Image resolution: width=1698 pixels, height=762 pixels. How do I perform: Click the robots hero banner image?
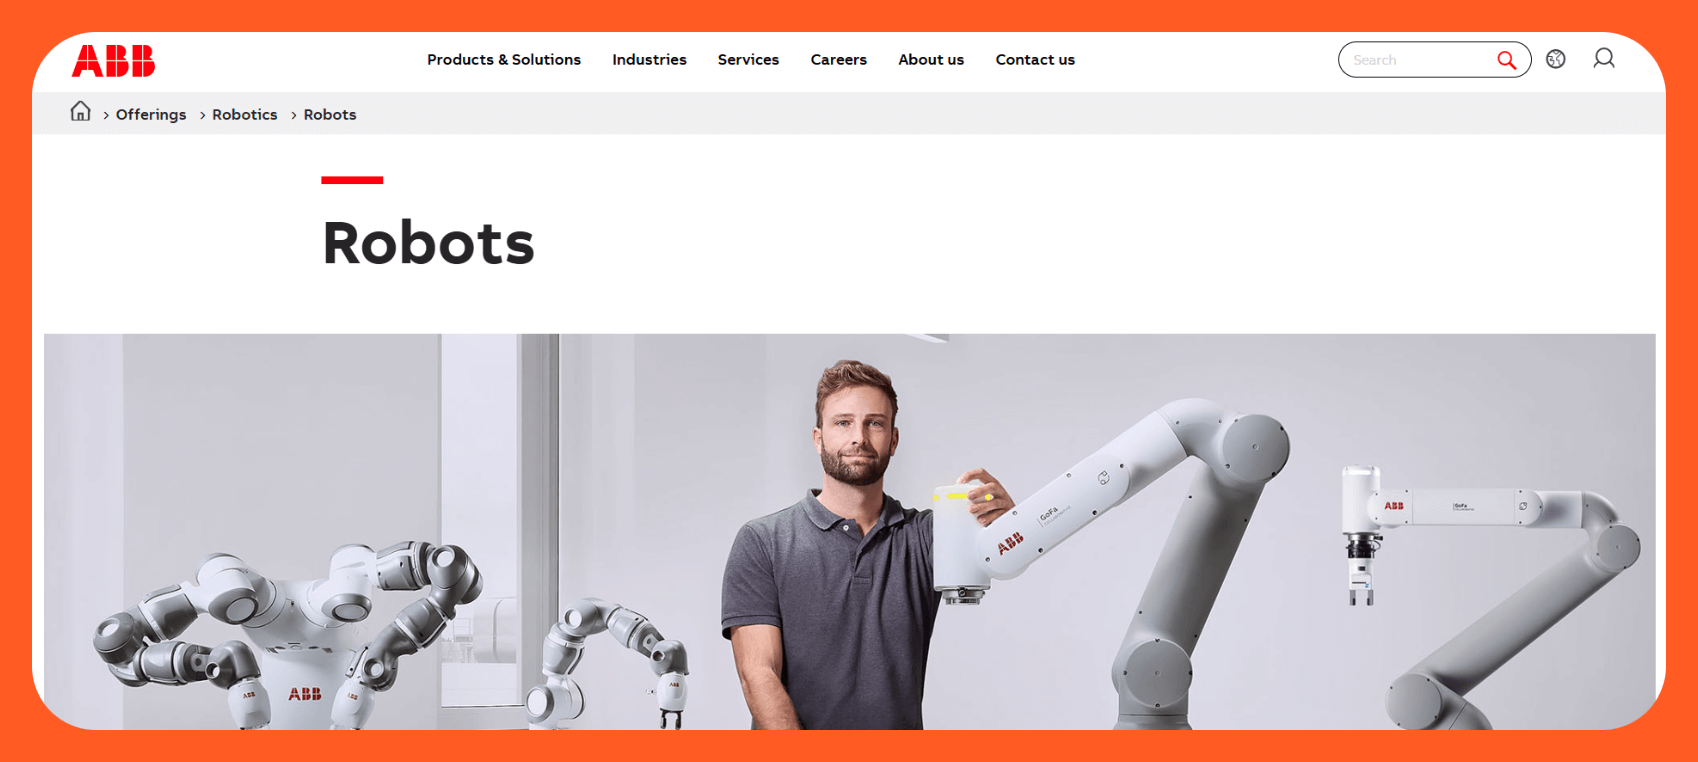(x=850, y=531)
